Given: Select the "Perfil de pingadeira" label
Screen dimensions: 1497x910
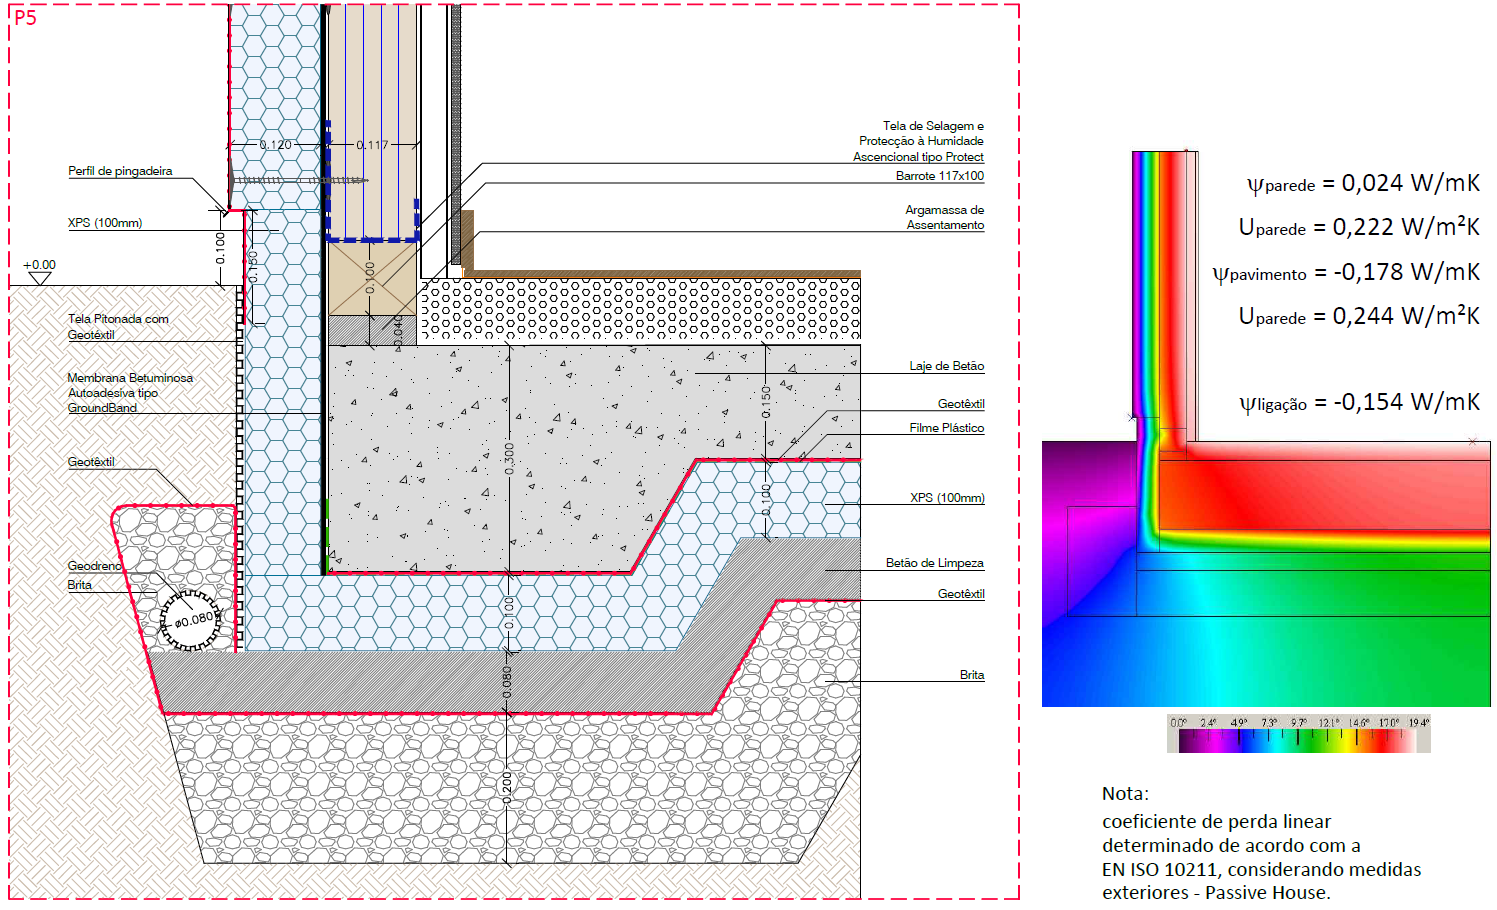Looking at the screenshot, I should [120, 171].
